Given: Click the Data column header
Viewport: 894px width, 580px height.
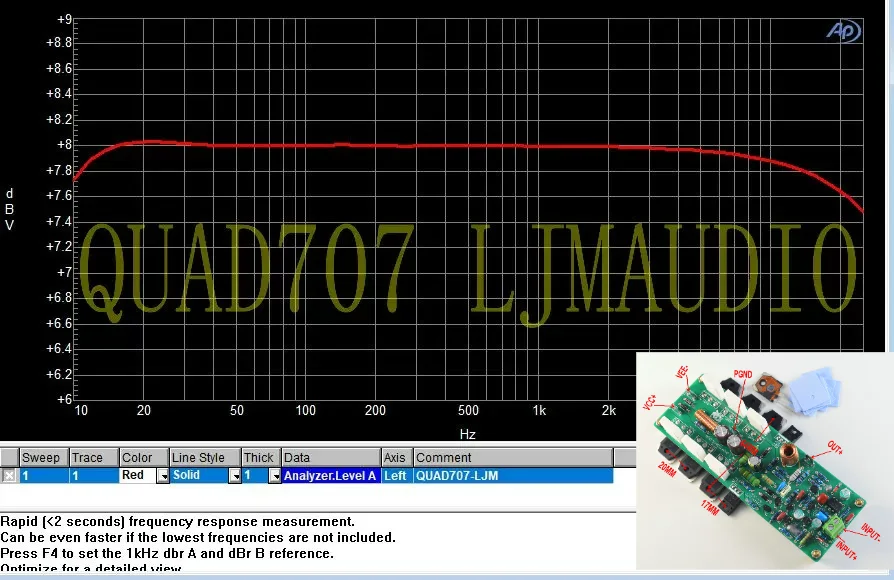Looking at the screenshot, I should (x=331, y=457).
